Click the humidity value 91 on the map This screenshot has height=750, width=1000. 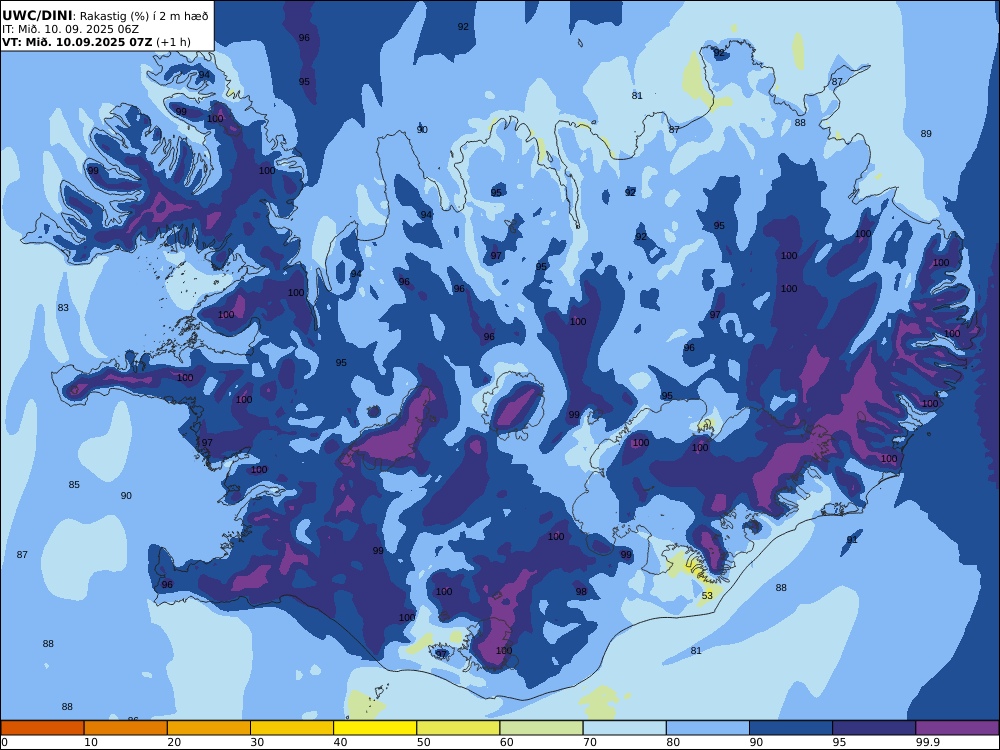(x=852, y=540)
